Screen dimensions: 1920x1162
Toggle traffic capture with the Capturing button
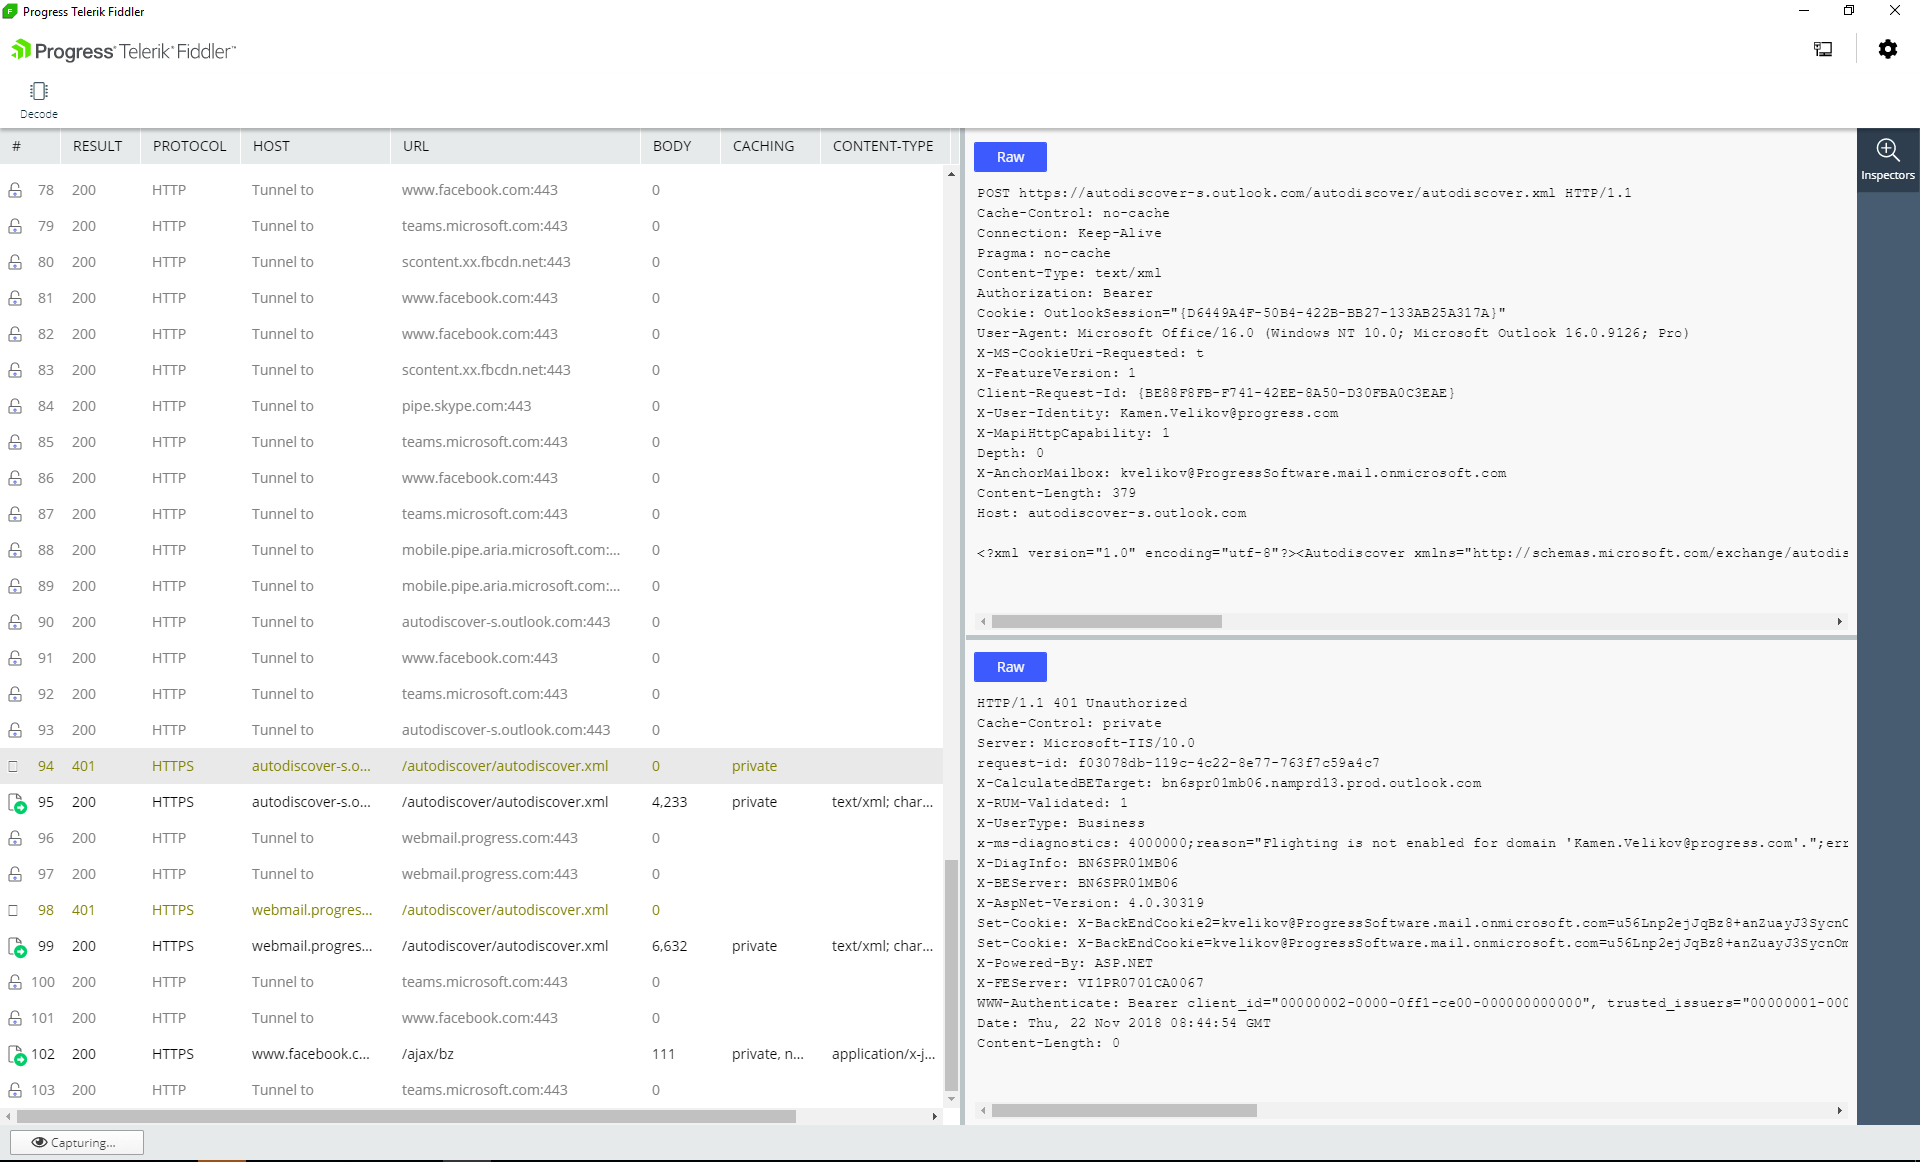pos(77,1141)
